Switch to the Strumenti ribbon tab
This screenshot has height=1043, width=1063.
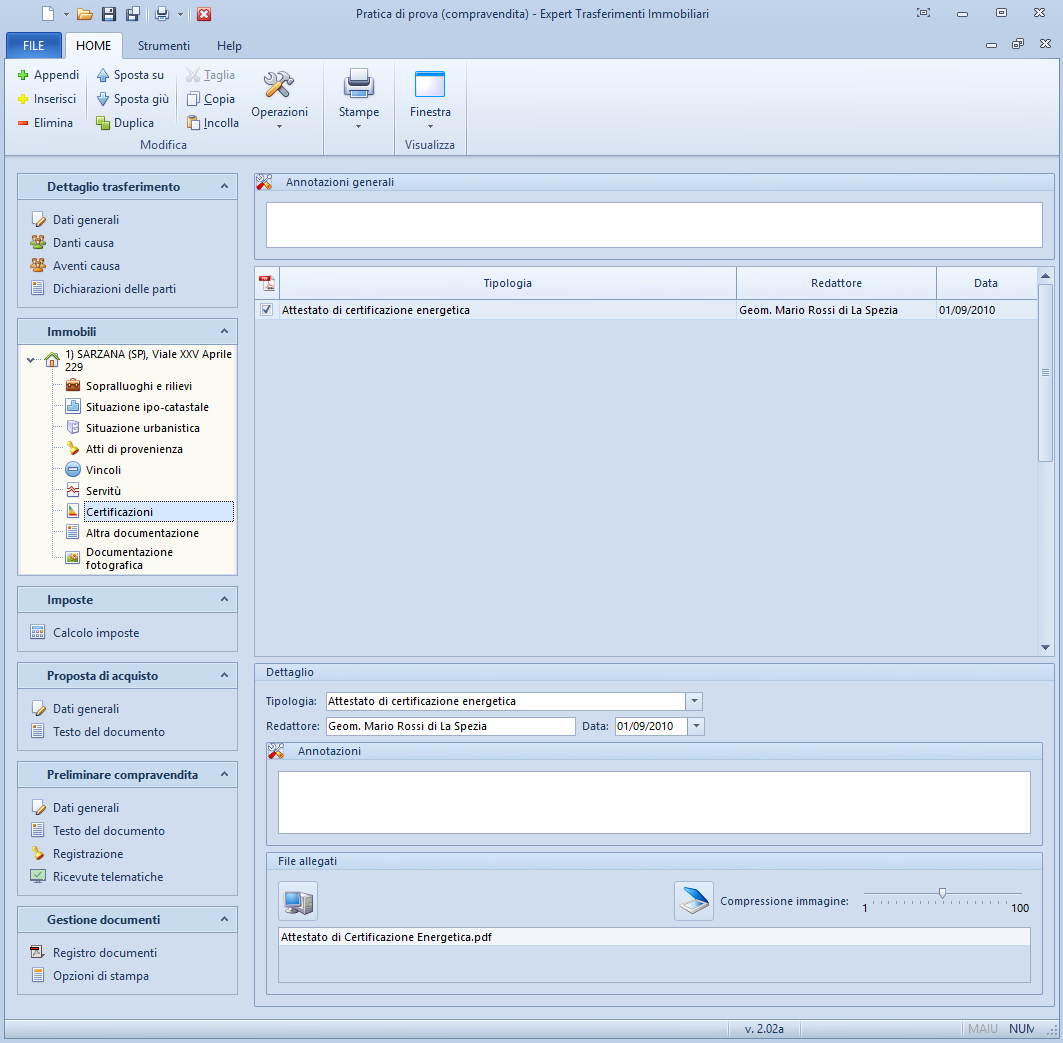coord(164,46)
